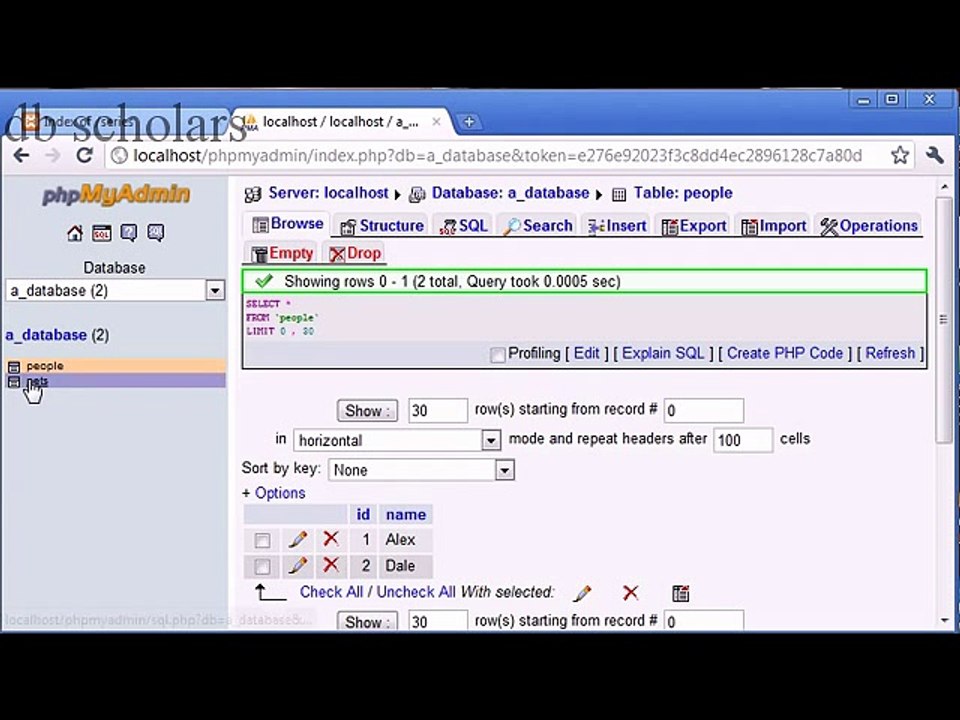Switch to the Structure tab
This screenshot has height=720, width=960.
pos(382,226)
